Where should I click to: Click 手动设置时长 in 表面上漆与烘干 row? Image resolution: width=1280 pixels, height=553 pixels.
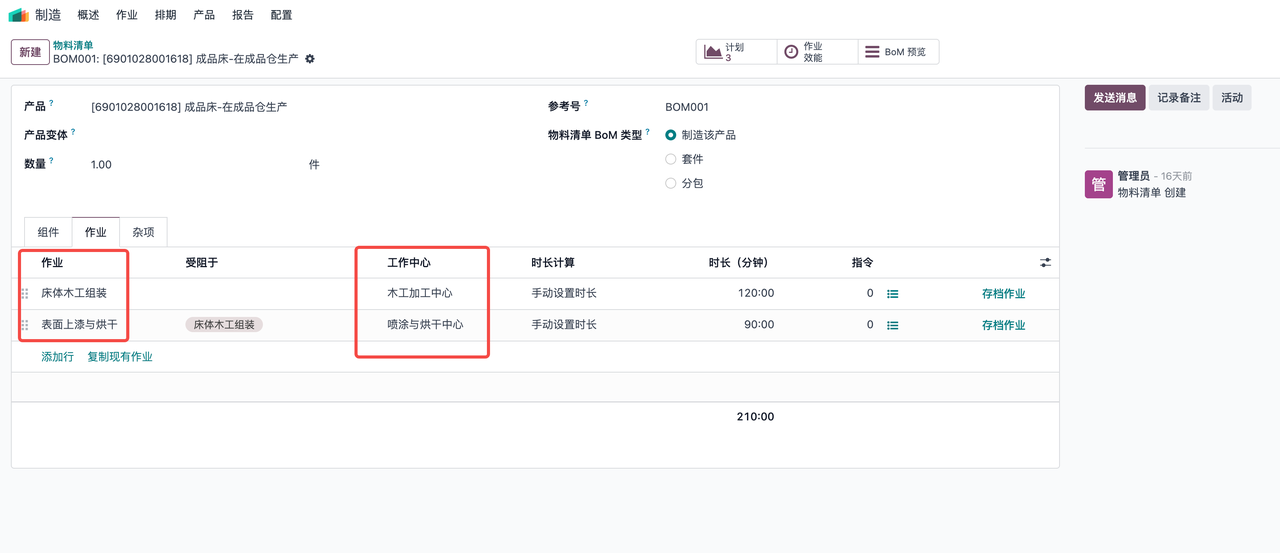coord(564,325)
